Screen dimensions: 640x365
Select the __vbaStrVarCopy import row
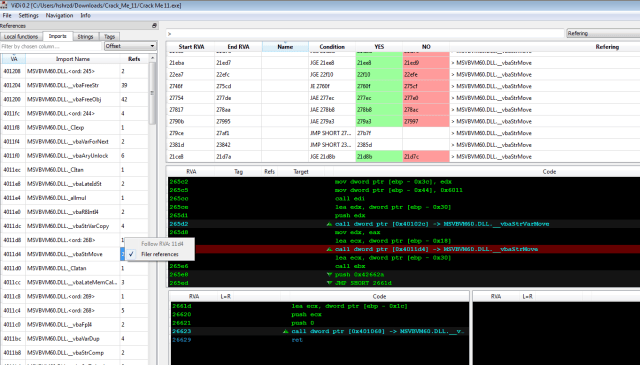[x=75, y=226]
